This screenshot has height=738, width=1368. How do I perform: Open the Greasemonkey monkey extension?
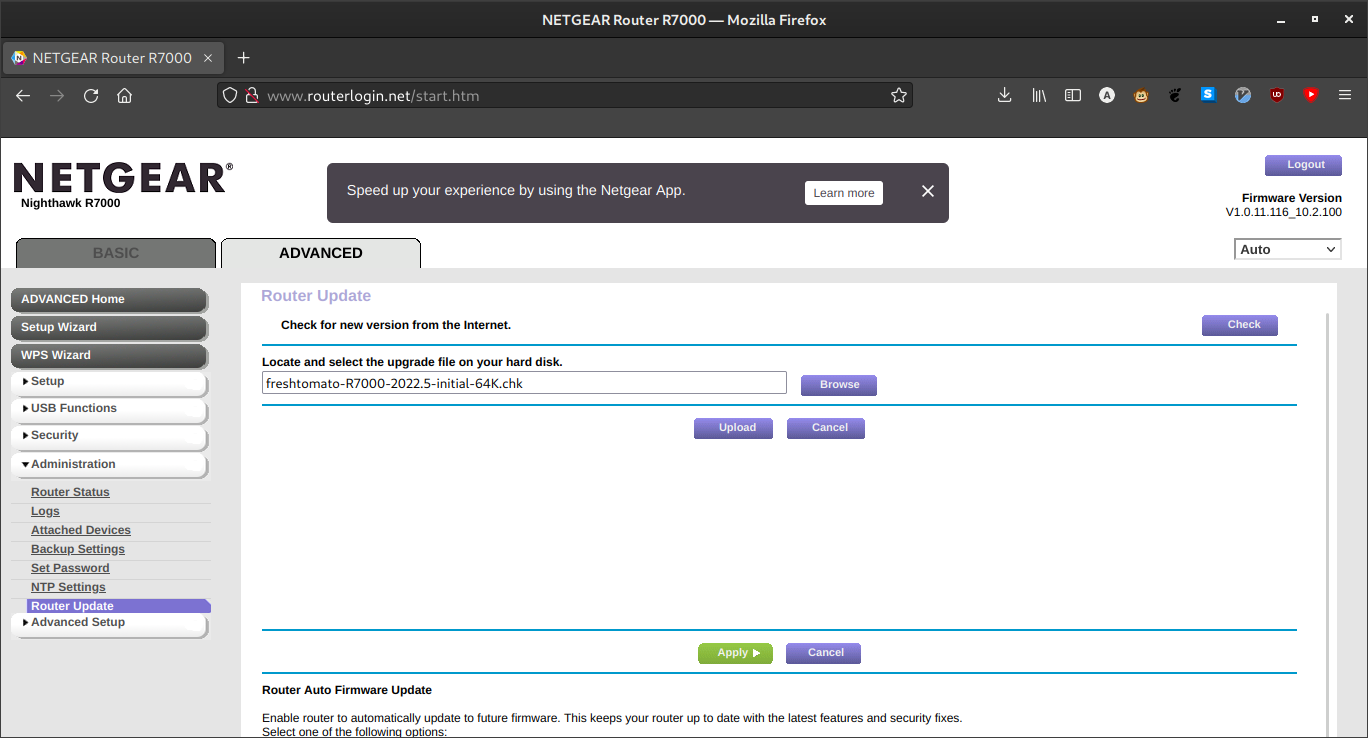pos(1141,95)
